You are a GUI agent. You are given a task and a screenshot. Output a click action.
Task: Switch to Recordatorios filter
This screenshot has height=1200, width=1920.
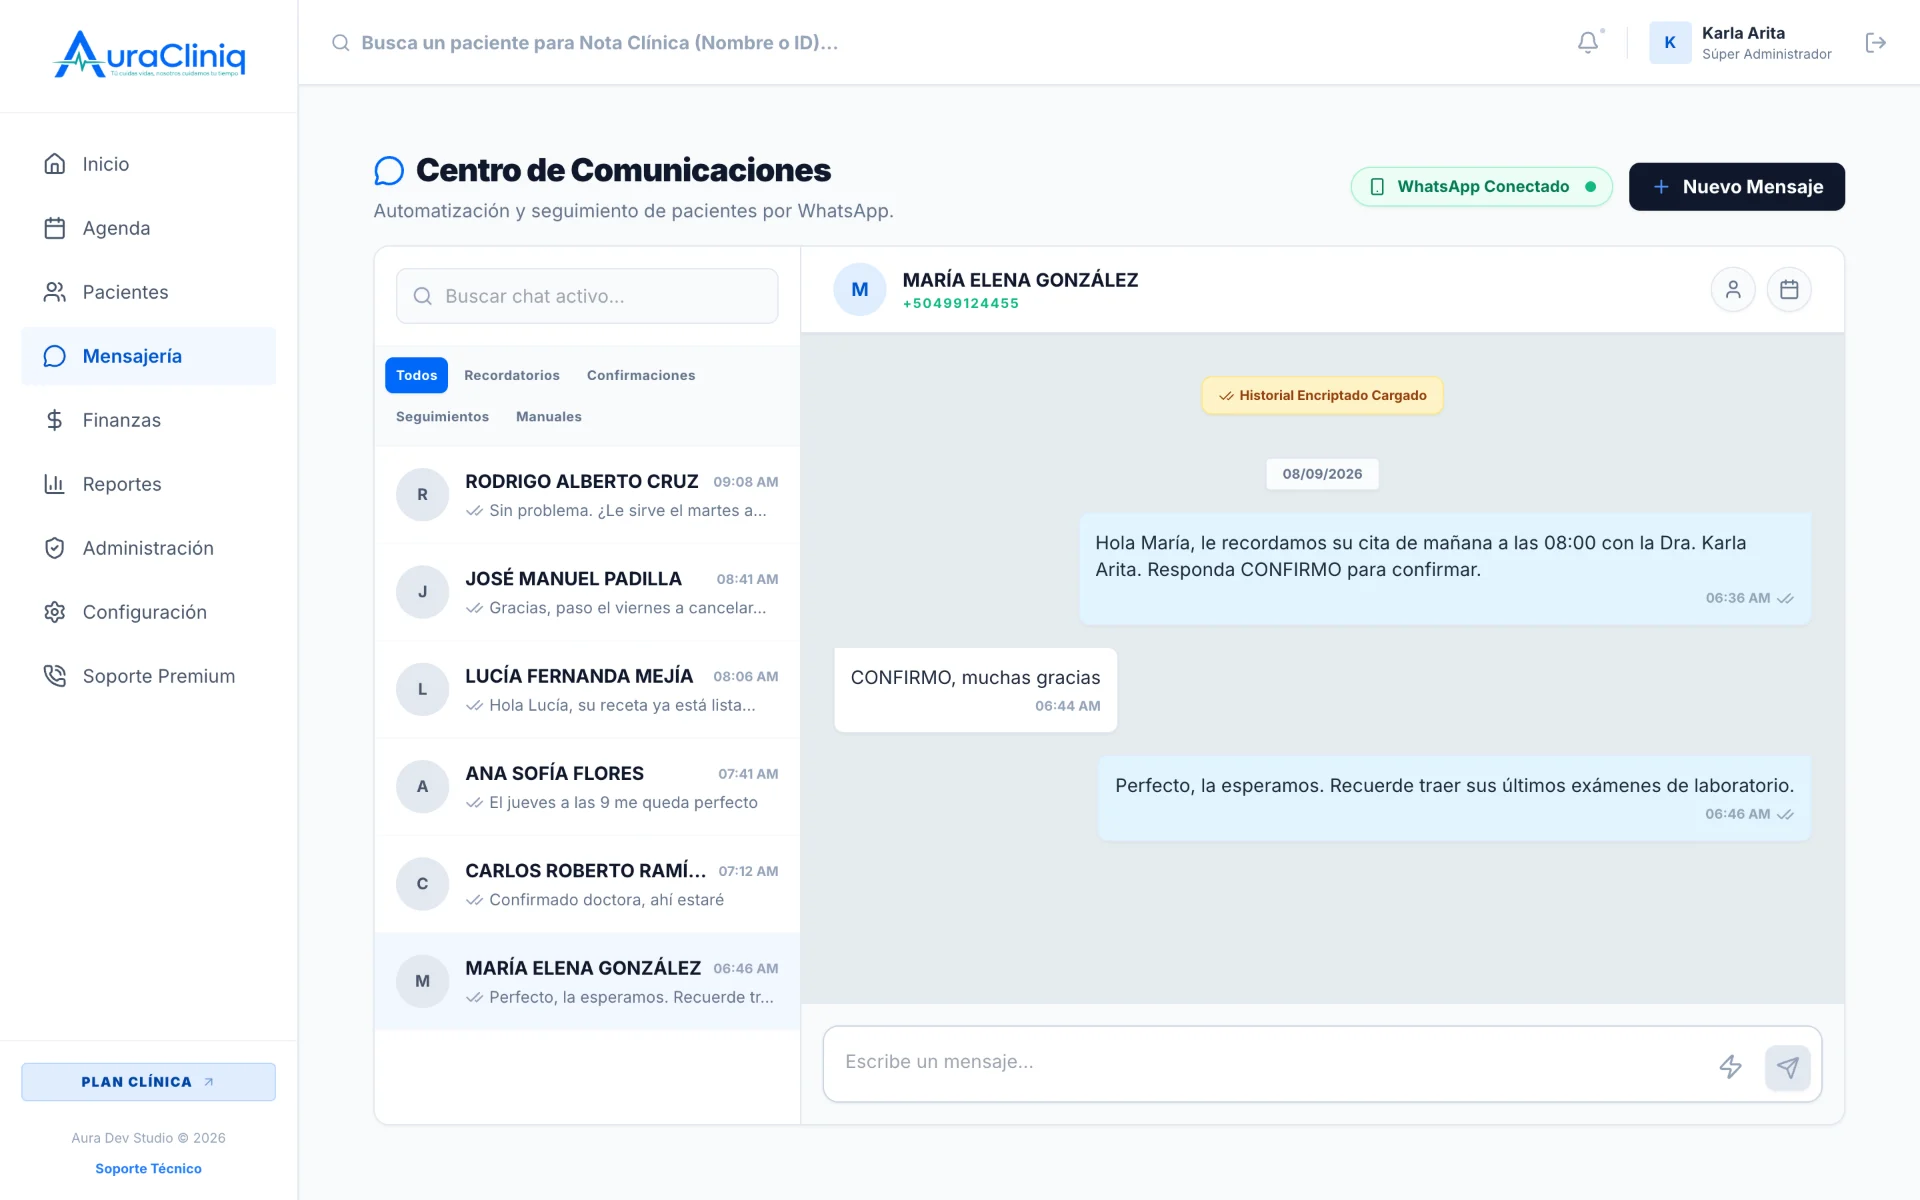click(x=512, y=375)
